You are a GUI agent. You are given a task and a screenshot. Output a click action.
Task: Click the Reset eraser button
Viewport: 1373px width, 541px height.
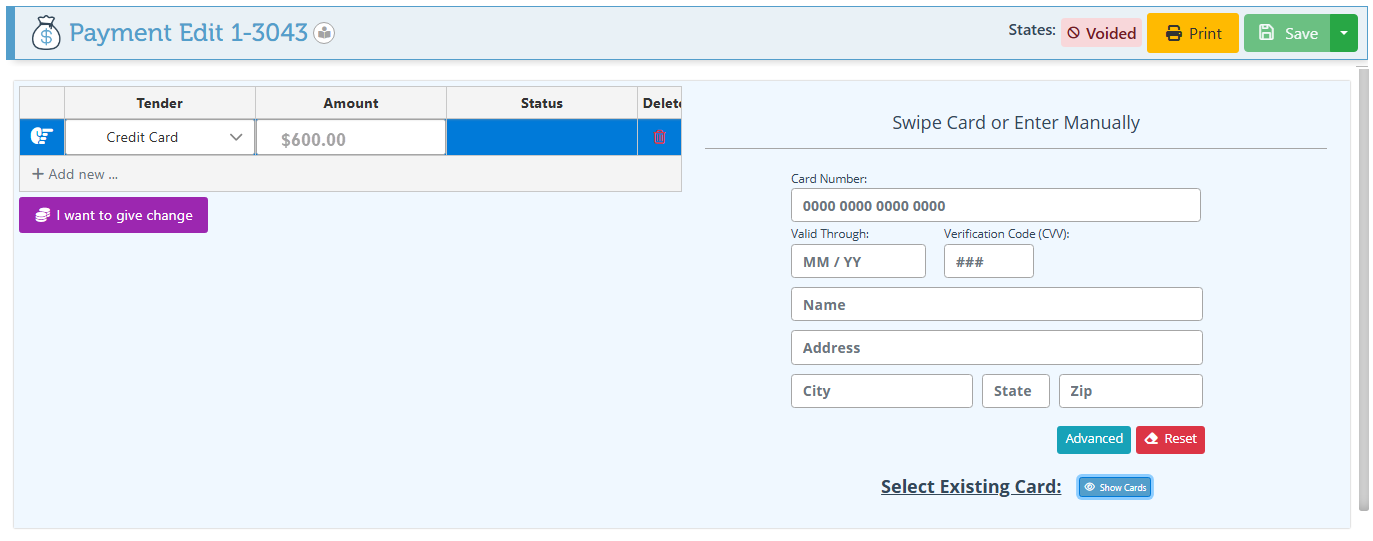point(1170,439)
